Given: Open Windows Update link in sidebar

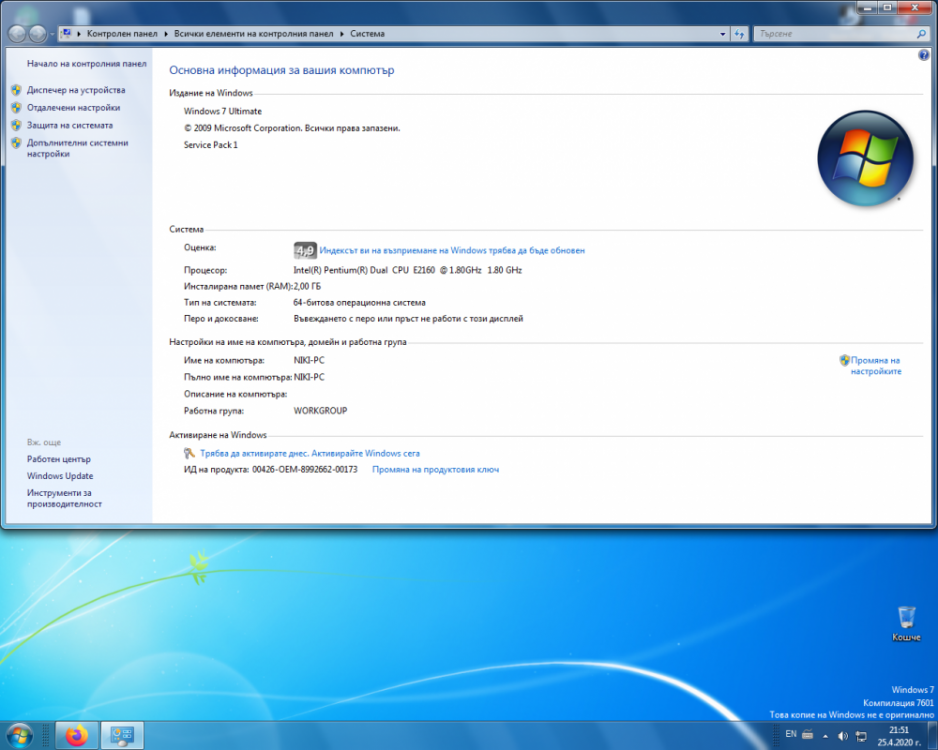Looking at the screenshot, I should coord(60,476).
